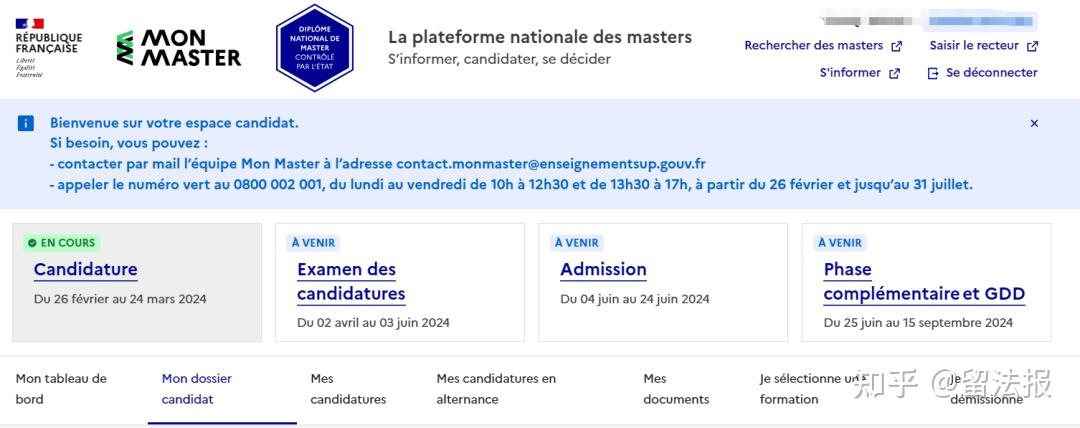The height and width of the screenshot is (428, 1080).
Task: Click the blue info icon in banner
Action: pyautogui.click(x=26, y=123)
